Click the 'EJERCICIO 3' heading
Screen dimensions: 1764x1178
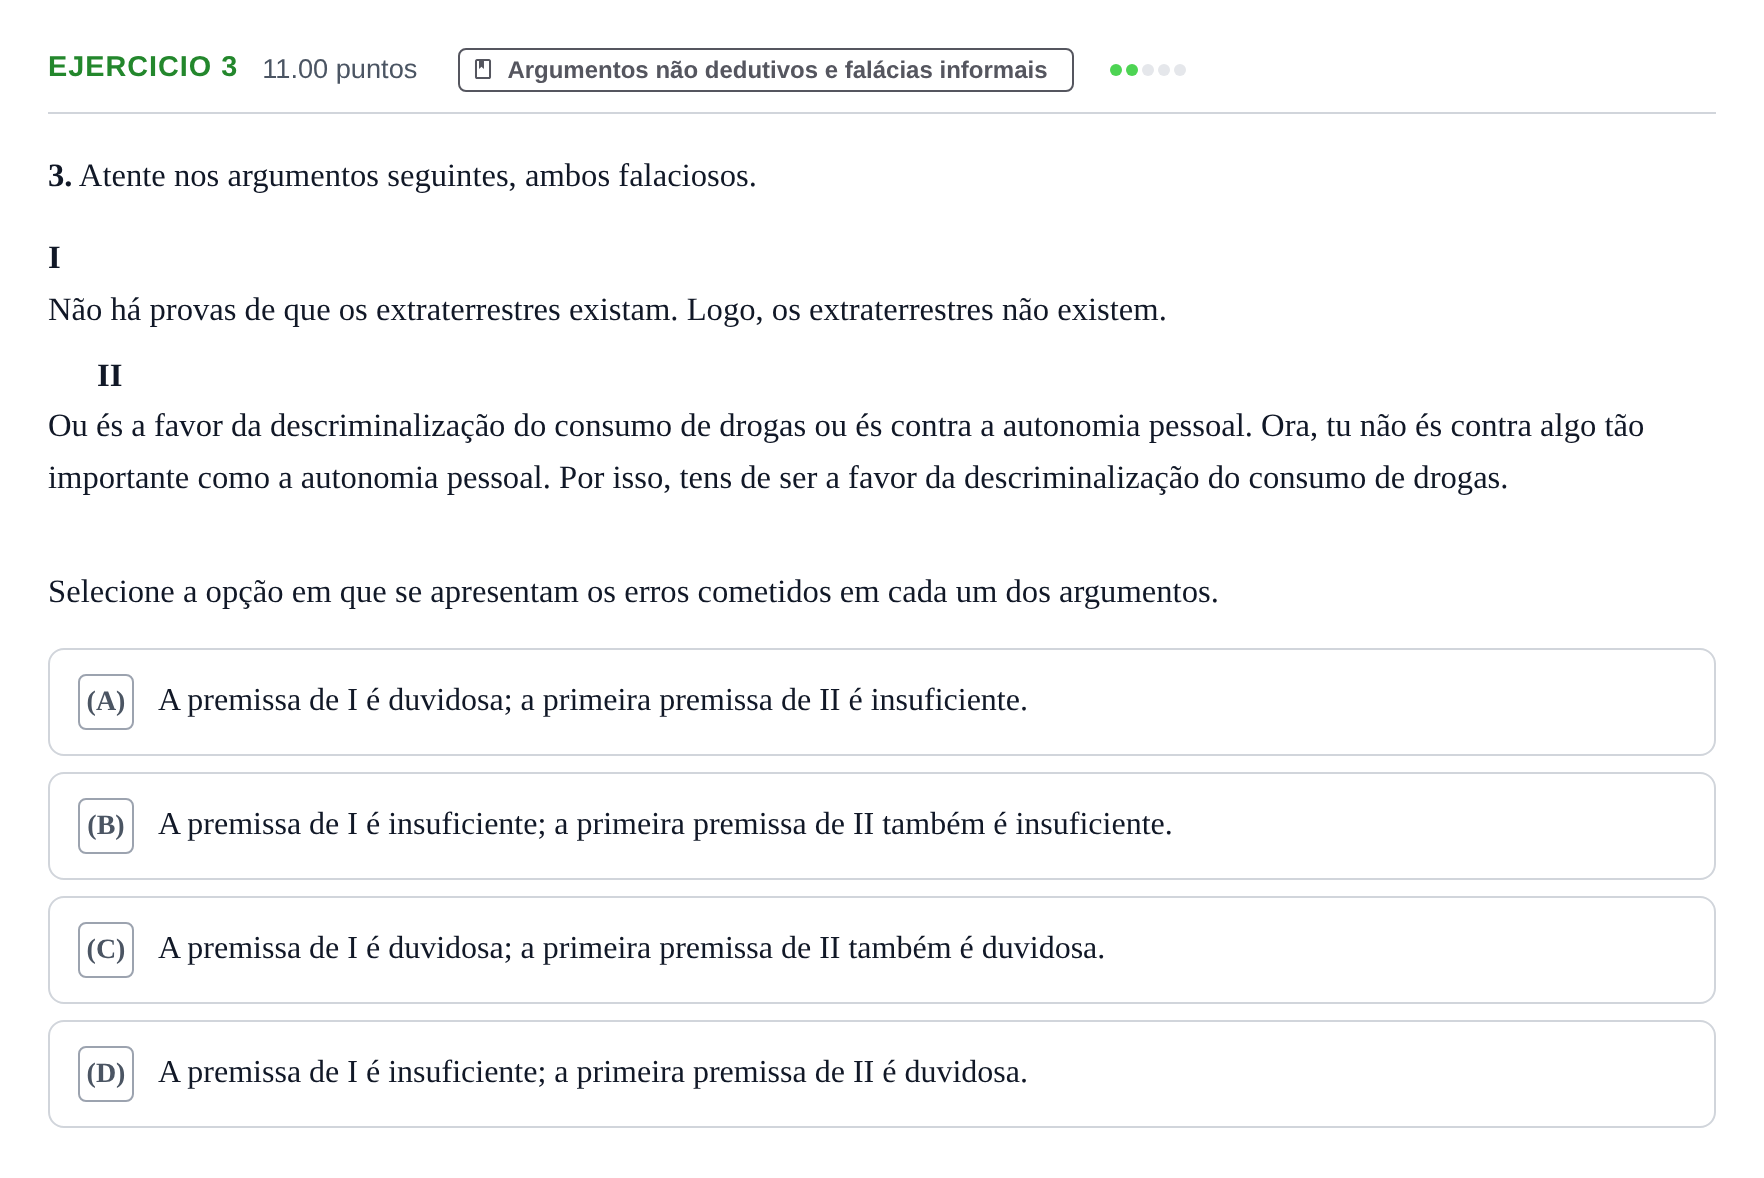pyautogui.click(x=143, y=67)
